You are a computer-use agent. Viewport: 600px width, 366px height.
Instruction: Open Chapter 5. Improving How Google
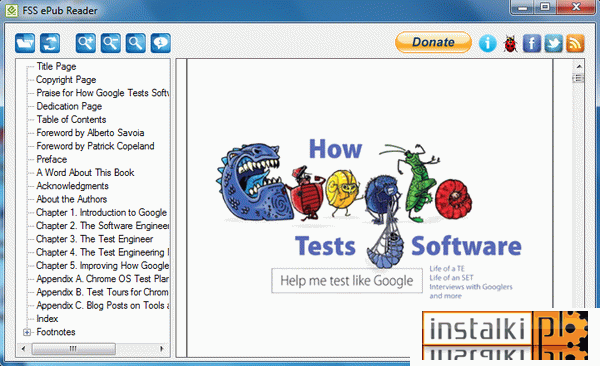point(103,265)
